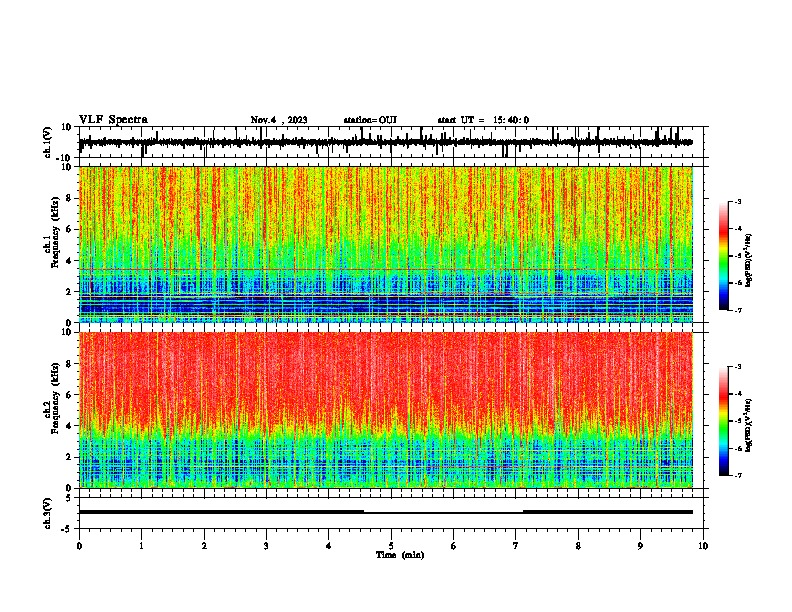The width and height of the screenshot is (792, 612).
Task: Click the 'station=OUJ' label
Action: [x=370, y=120]
